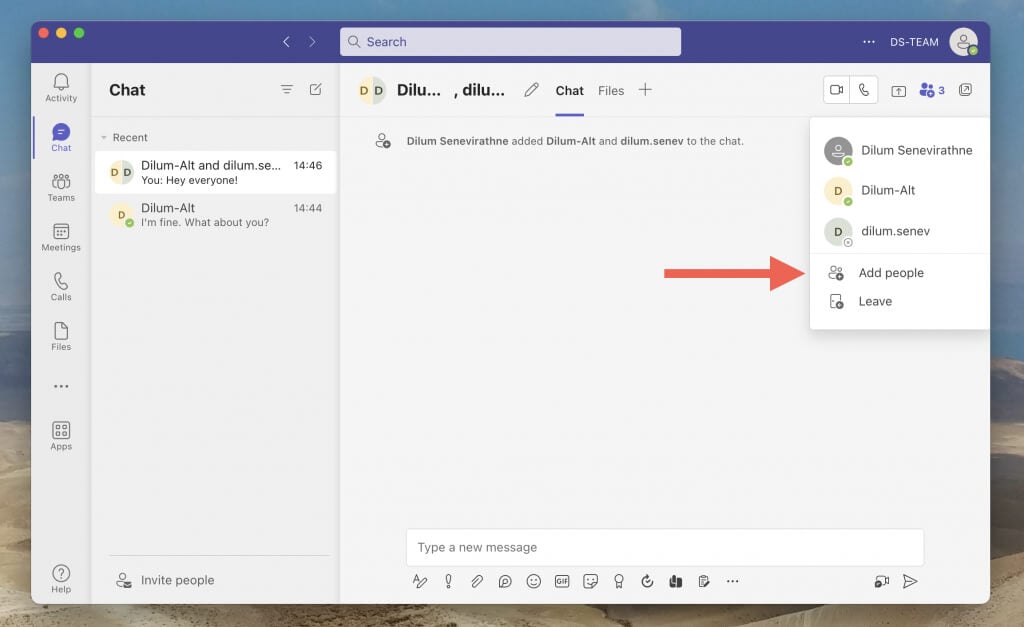Open the emoji picker

(534, 581)
